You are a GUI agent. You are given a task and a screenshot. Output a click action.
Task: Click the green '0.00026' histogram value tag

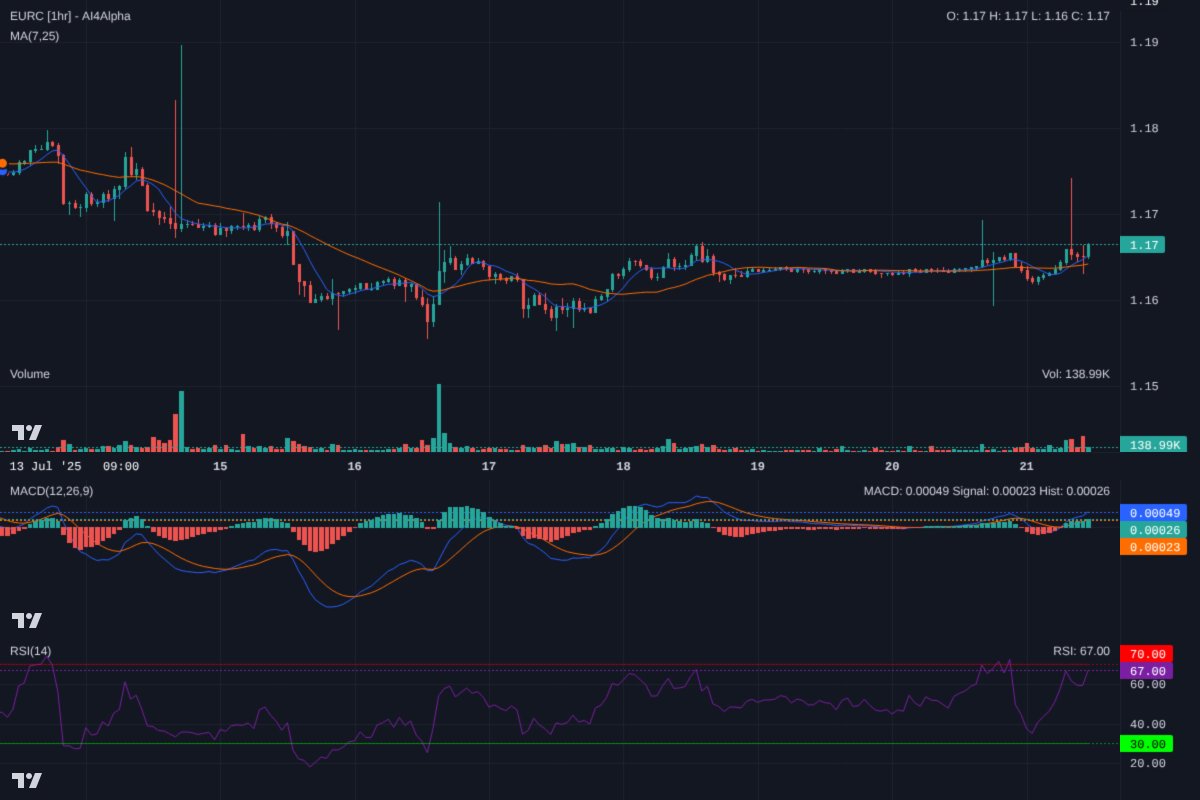(1153, 530)
